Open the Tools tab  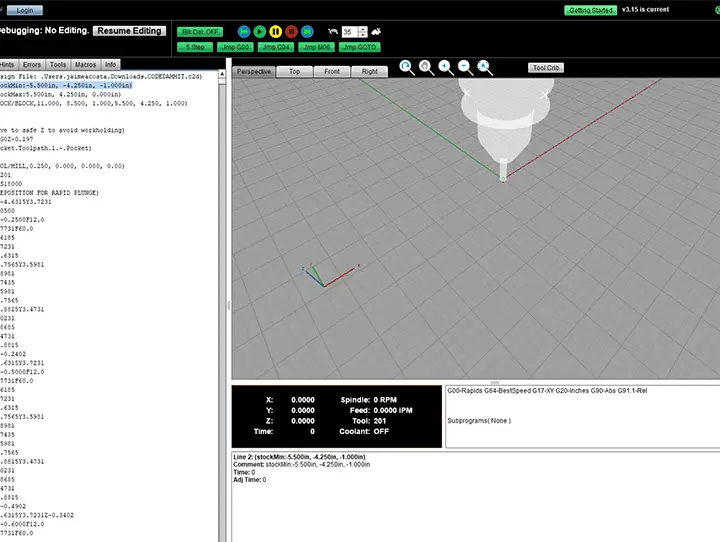click(x=58, y=65)
